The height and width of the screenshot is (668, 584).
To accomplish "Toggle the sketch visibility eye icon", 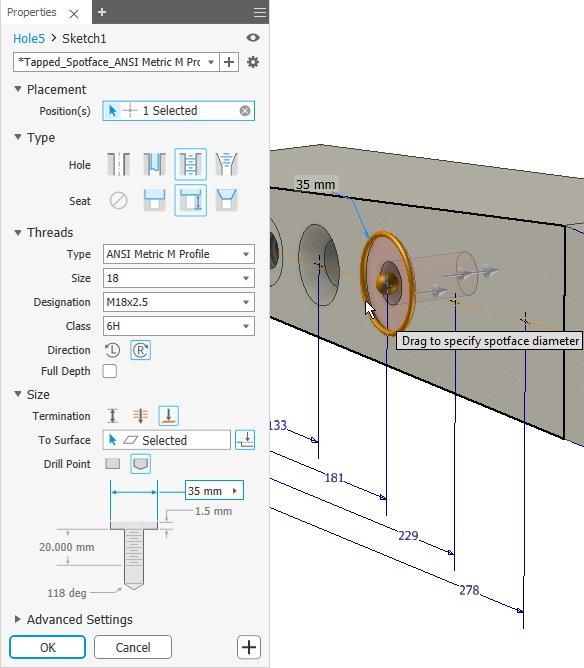I will [x=253, y=37].
